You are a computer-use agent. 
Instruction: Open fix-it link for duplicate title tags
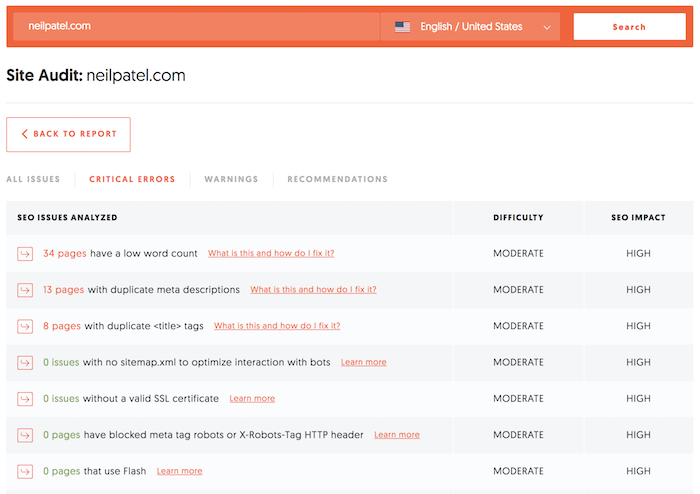pyautogui.click(x=277, y=326)
